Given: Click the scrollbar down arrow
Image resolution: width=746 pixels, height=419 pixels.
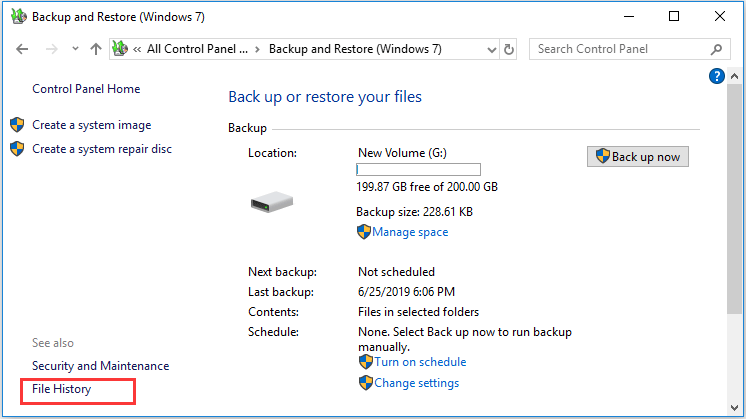Looking at the screenshot, I should 734,408.
